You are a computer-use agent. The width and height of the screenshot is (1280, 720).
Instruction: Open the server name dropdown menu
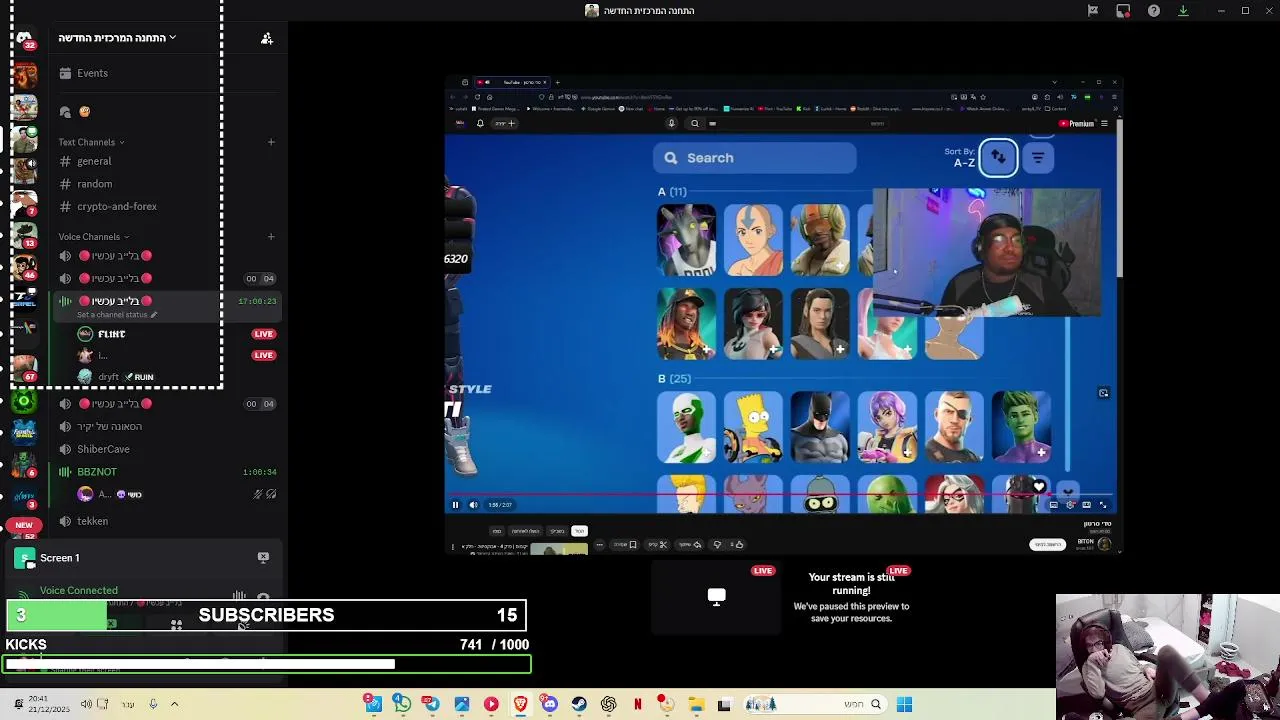pos(117,38)
